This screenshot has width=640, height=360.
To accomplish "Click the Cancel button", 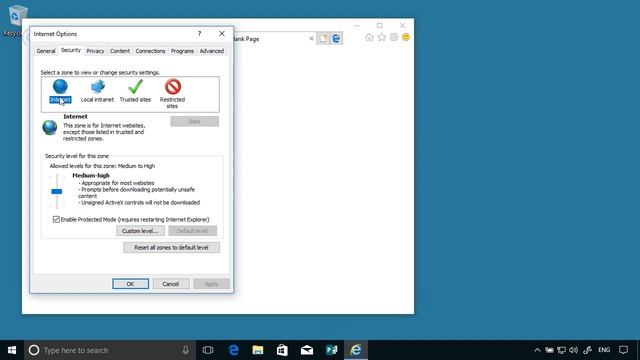I will 171,284.
